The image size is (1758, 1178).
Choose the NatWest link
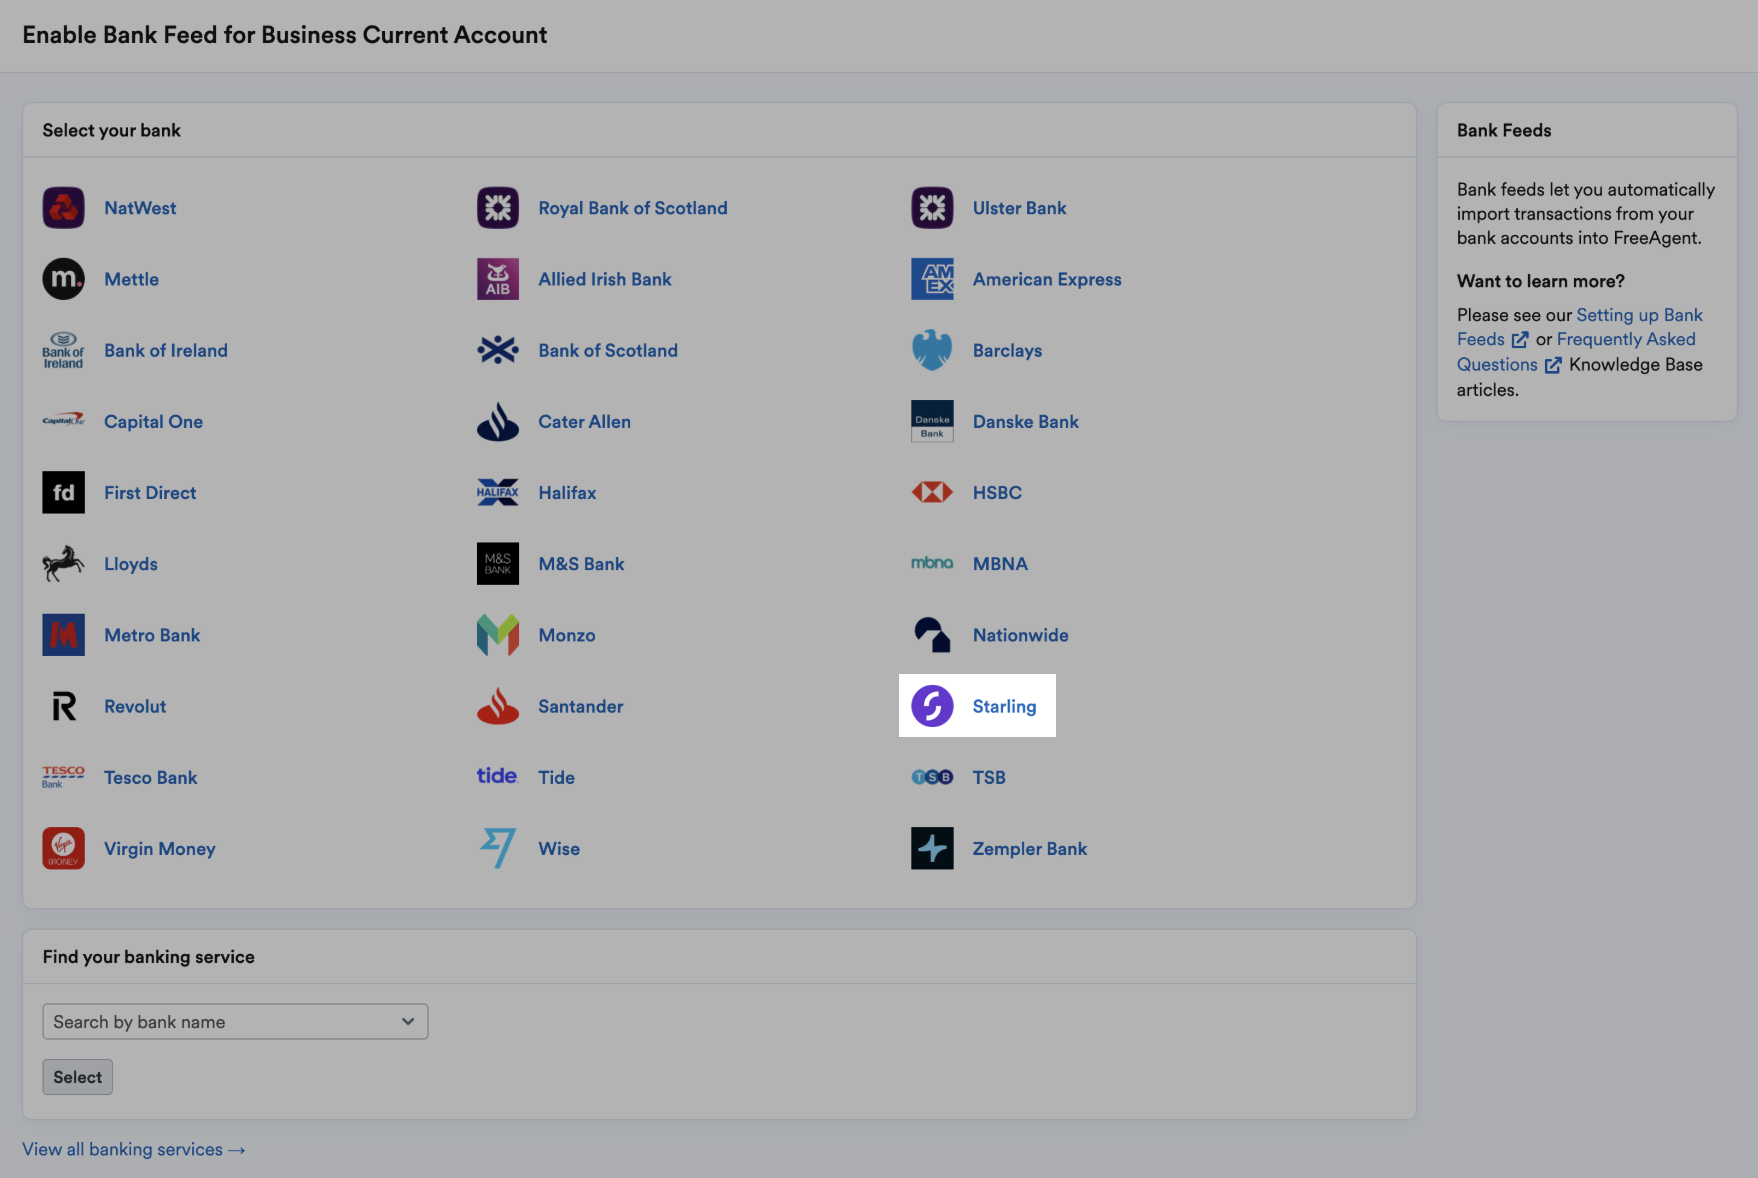click(140, 208)
